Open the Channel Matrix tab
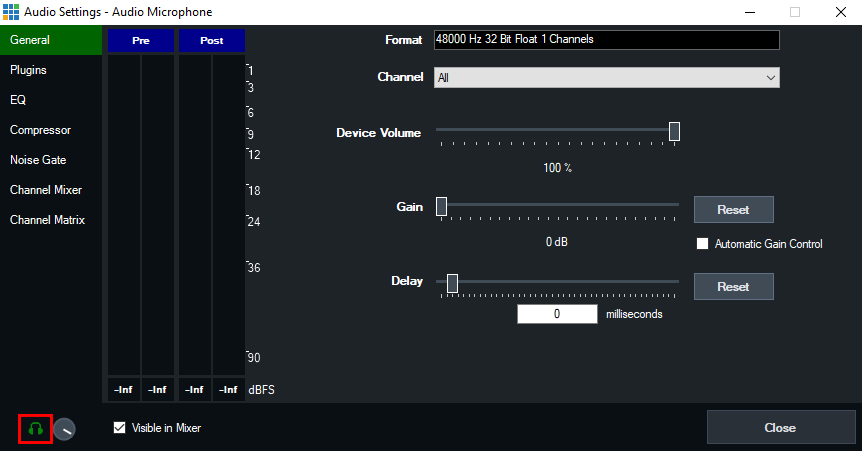The image size is (862, 451). [x=47, y=220]
